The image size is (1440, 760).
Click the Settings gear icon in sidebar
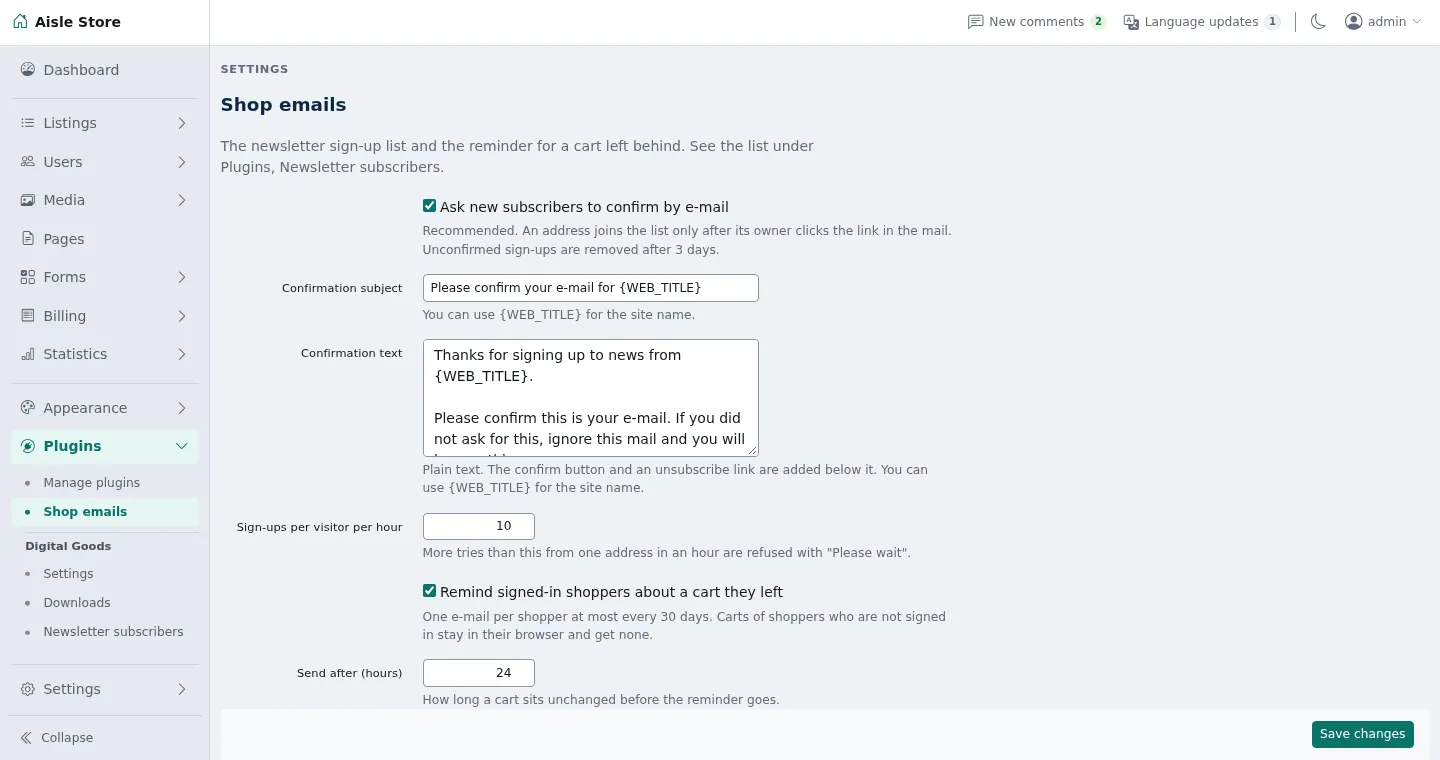pos(28,689)
